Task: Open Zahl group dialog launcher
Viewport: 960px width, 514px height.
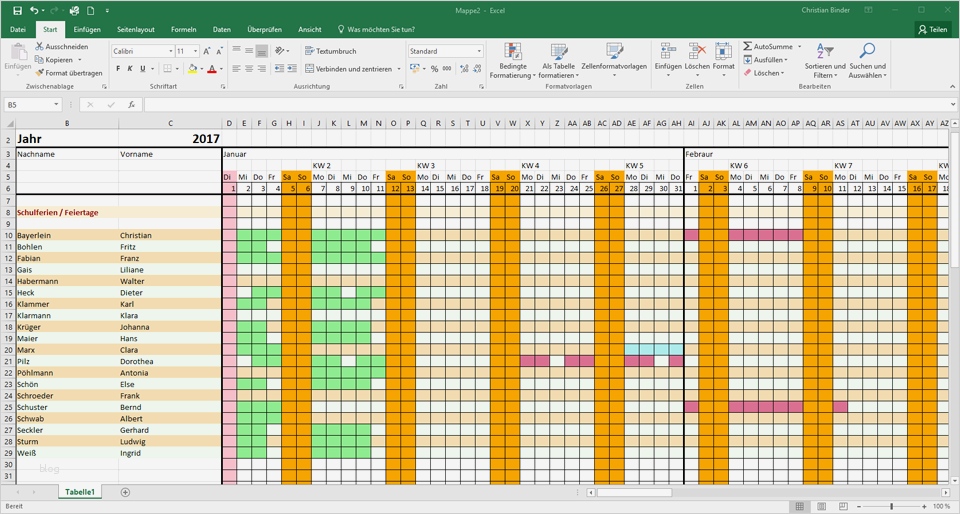Action: (x=482, y=87)
